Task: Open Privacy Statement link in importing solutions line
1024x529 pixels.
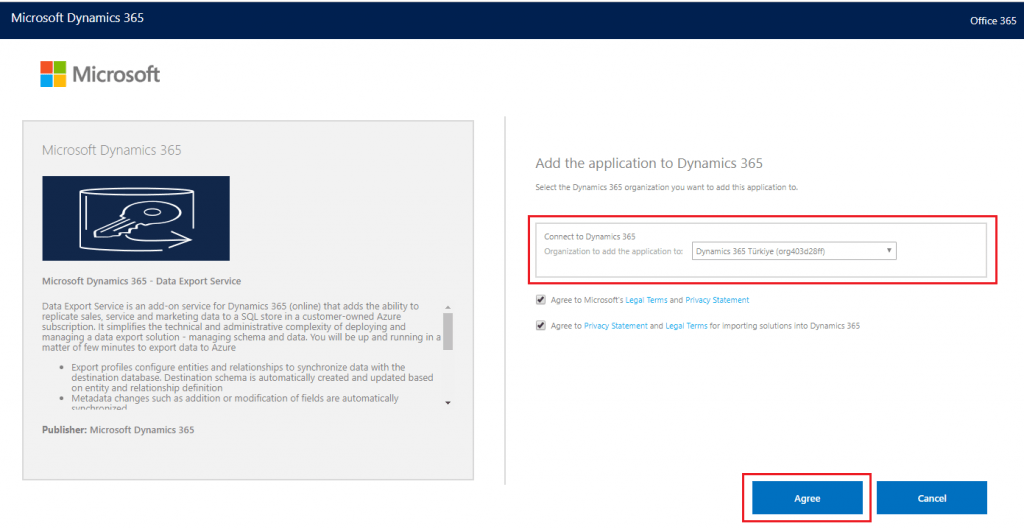Action: (616, 326)
